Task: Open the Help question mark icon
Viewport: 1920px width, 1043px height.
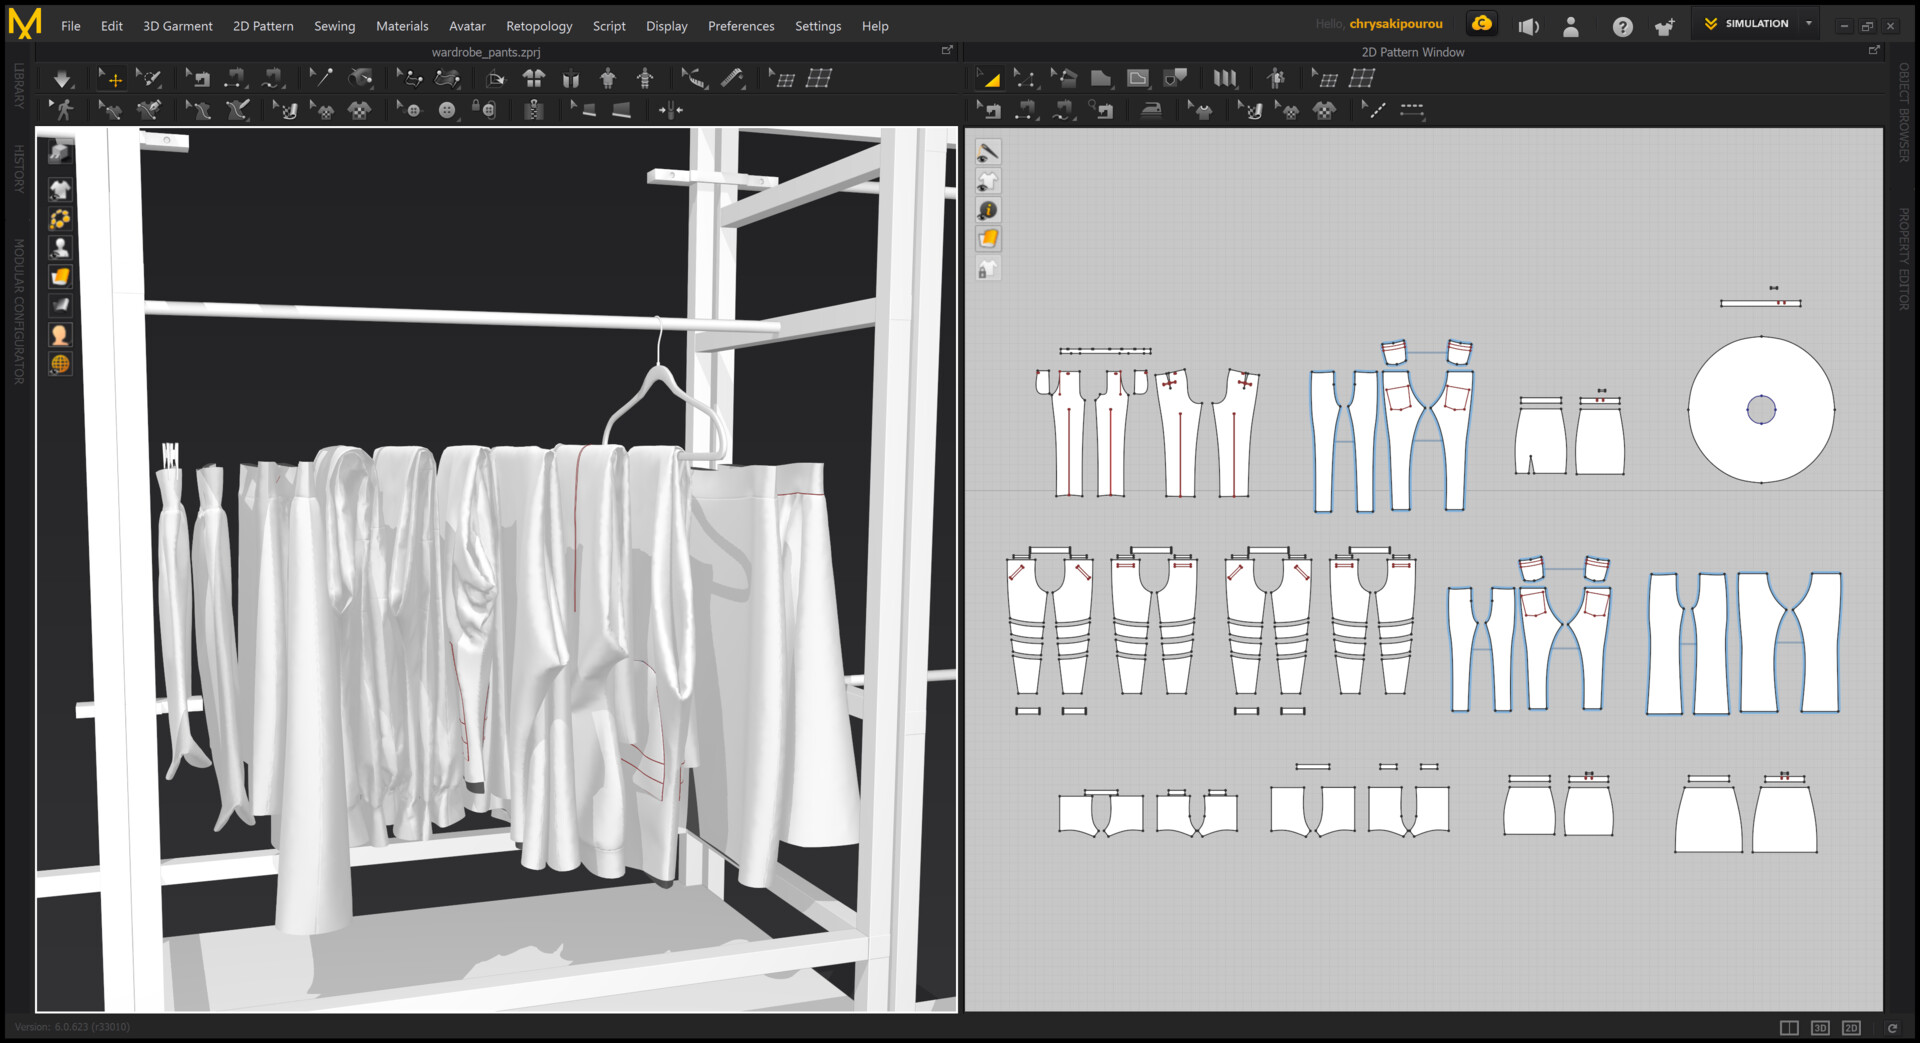Action: tap(1622, 27)
